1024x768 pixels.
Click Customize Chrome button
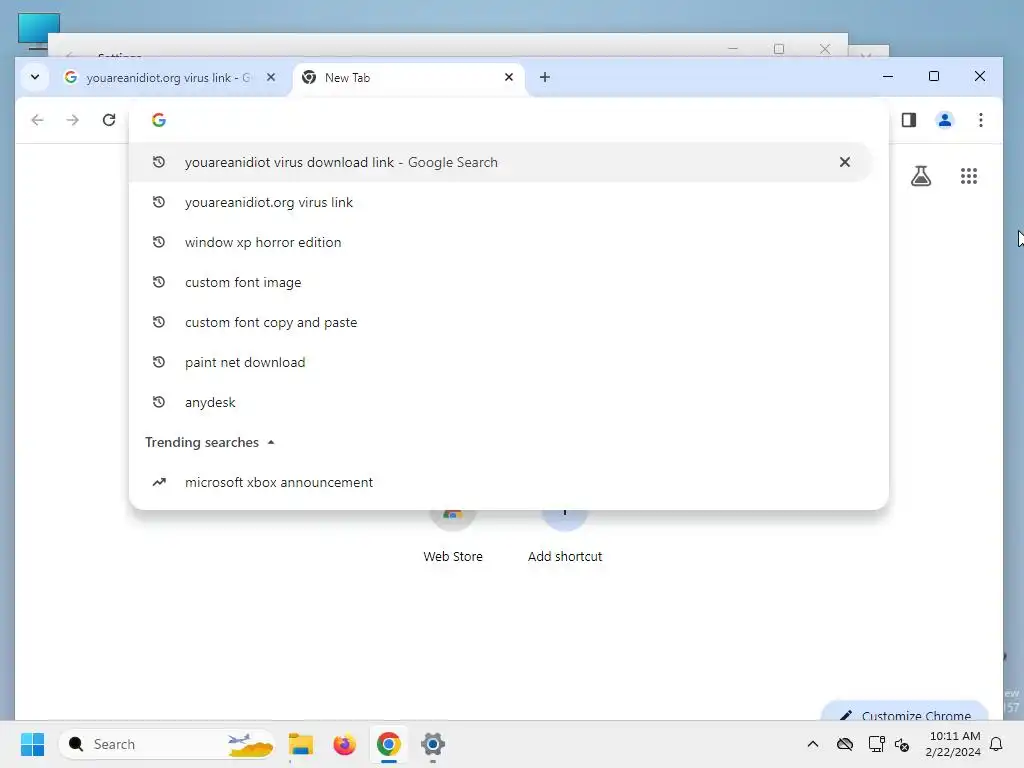(904, 712)
